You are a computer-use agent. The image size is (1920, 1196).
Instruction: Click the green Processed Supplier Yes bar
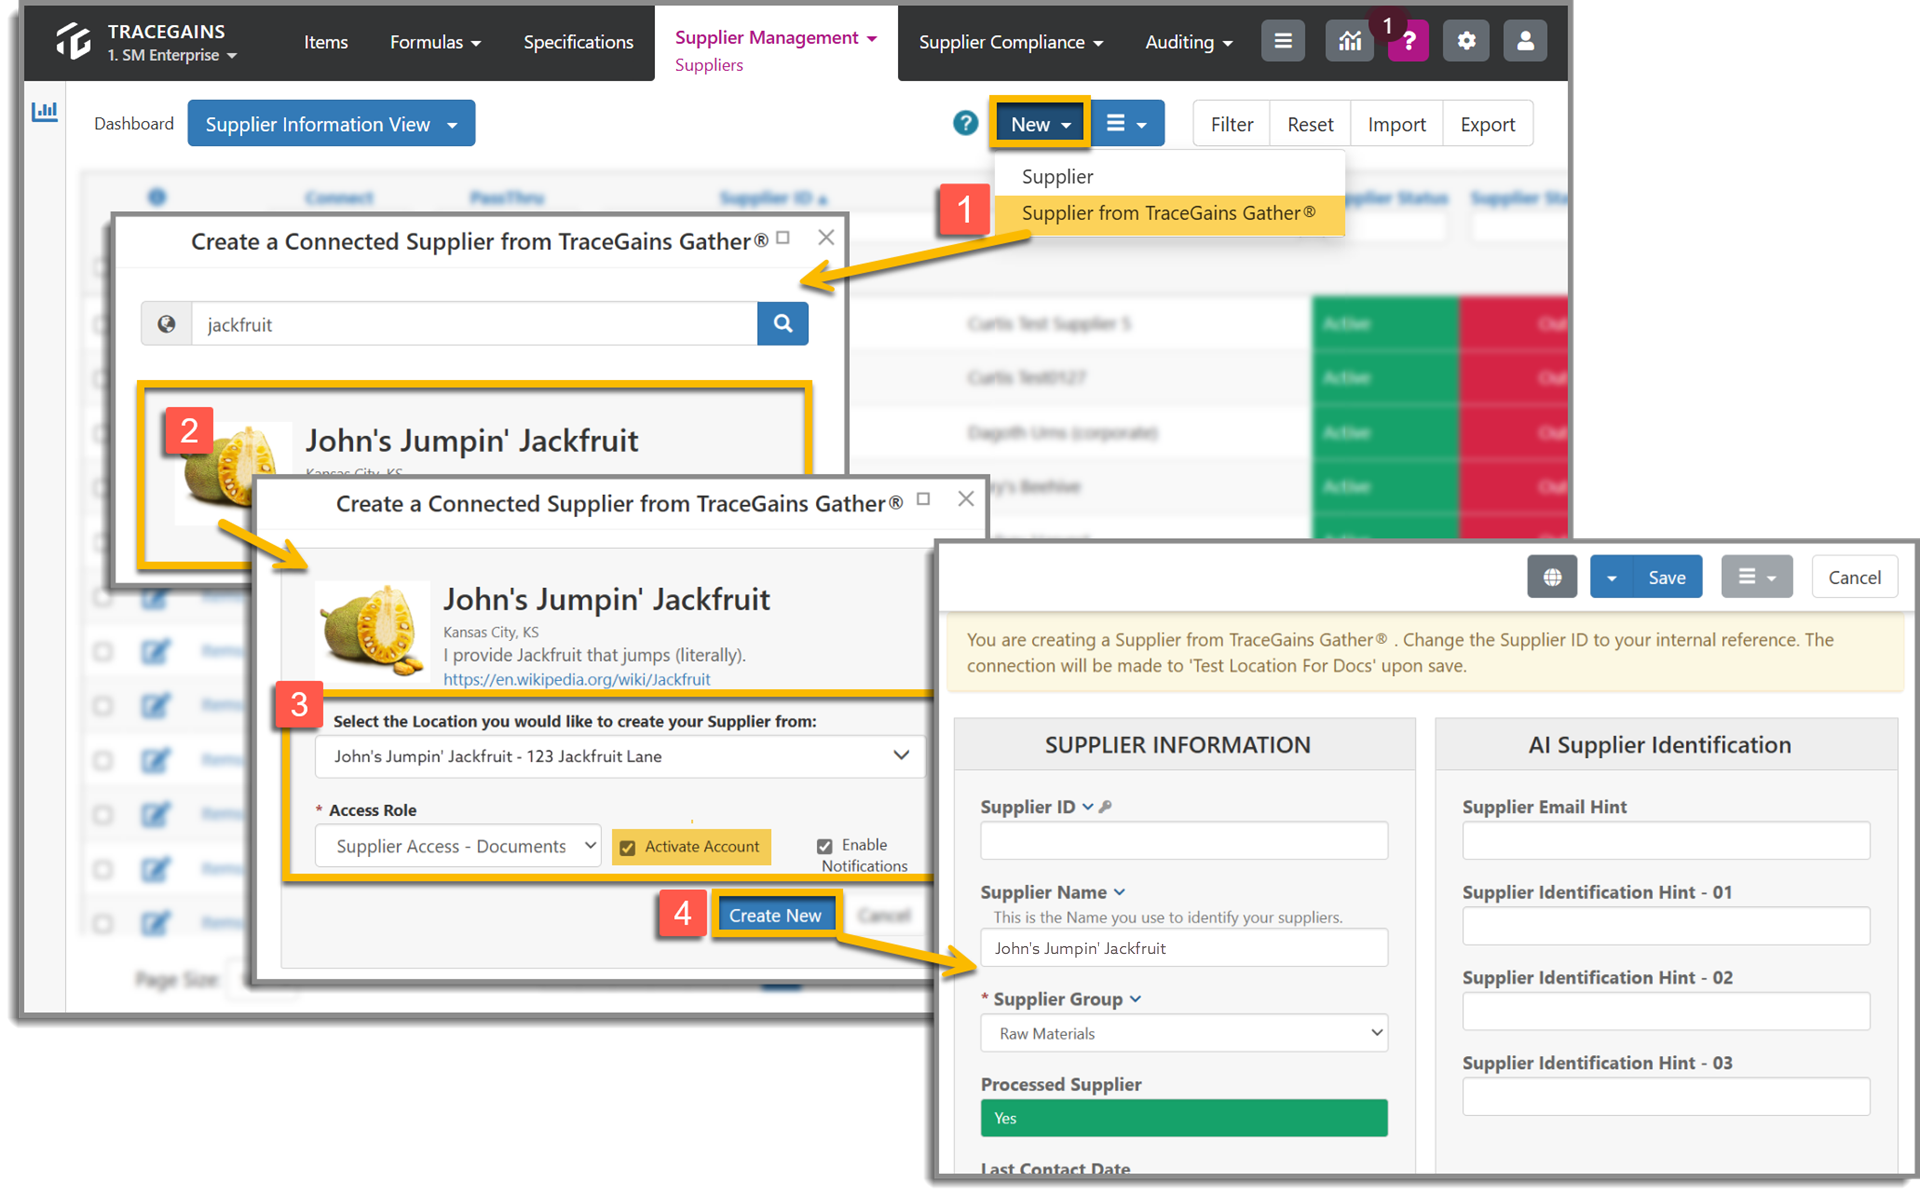click(x=1184, y=1118)
